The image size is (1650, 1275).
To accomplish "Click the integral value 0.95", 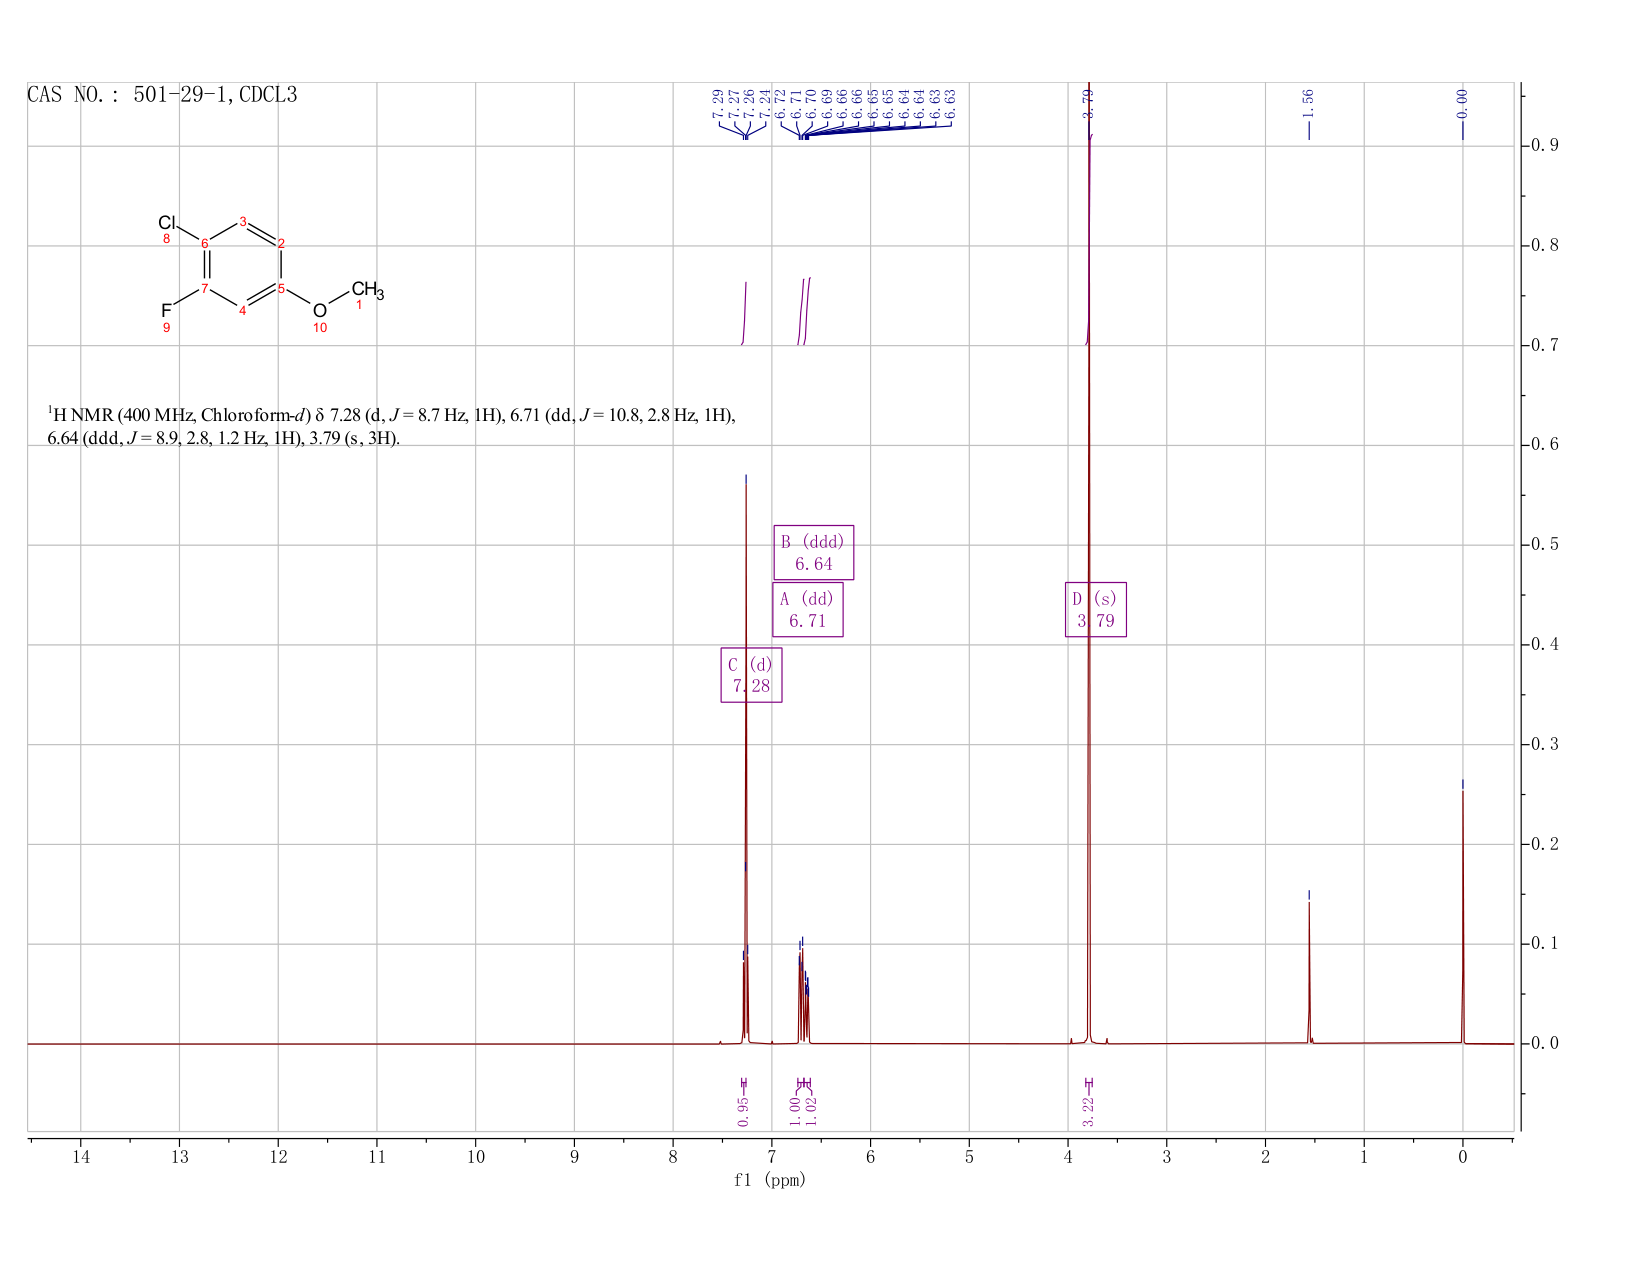I will [x=743, y=1111].
